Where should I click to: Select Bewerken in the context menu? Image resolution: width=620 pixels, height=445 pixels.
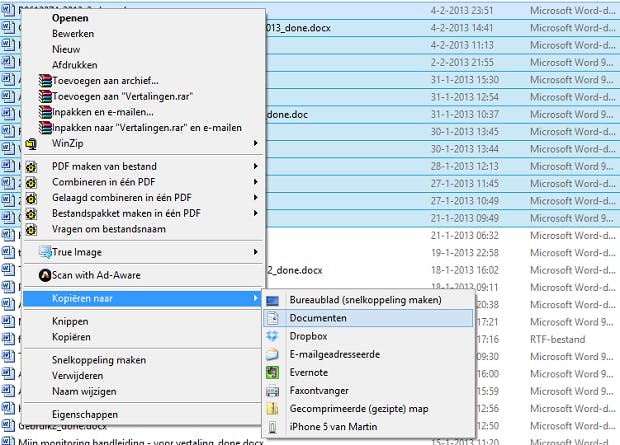click(x=73, y=34)
